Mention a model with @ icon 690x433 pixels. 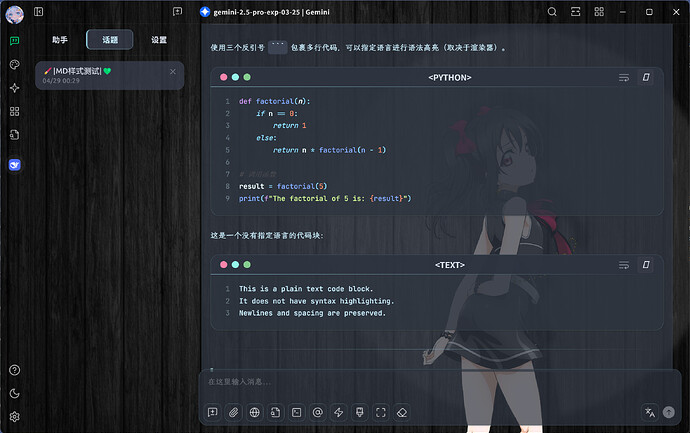pos(318,412)
